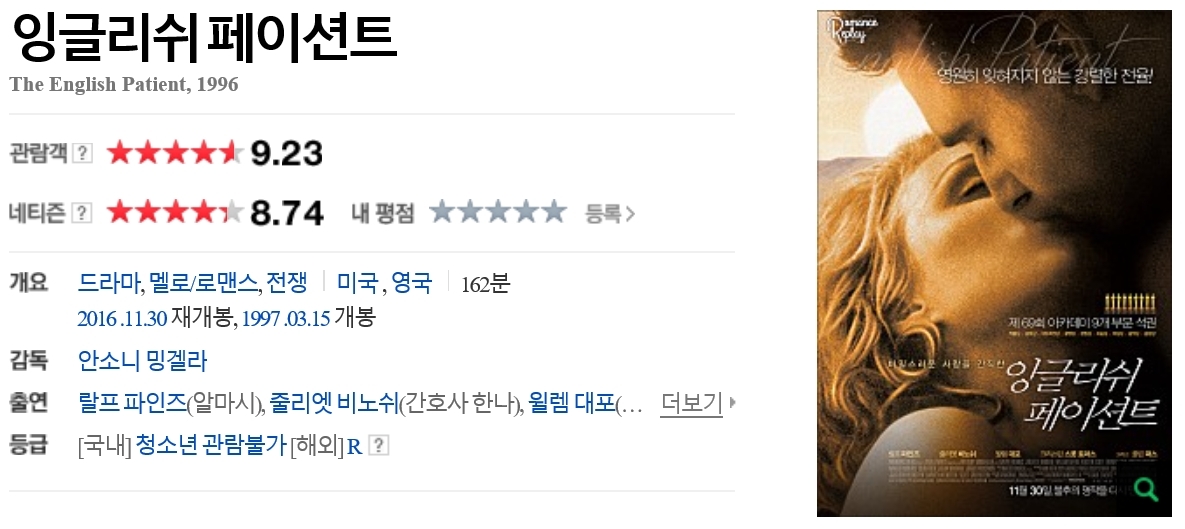This screenshot has width=1185, height=529.
Task: Open the 전쟁 genre link
Action: tap(287, 283)
